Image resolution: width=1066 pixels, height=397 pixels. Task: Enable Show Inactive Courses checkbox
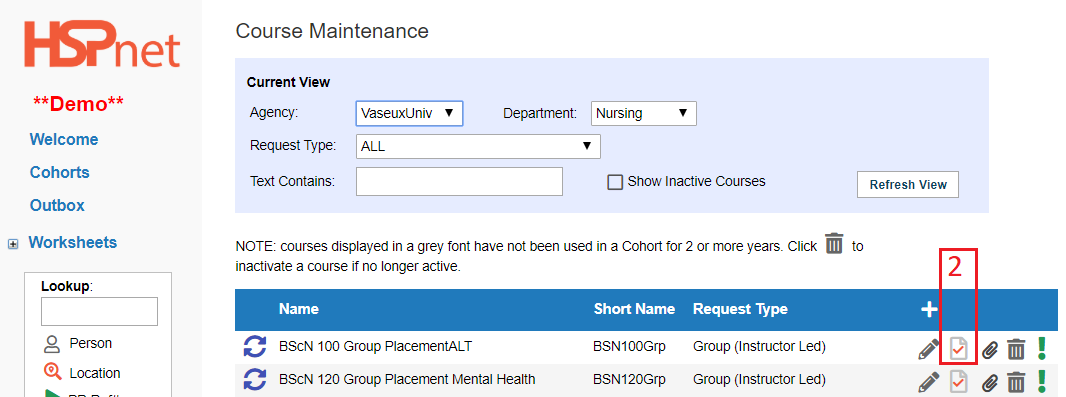615,182
